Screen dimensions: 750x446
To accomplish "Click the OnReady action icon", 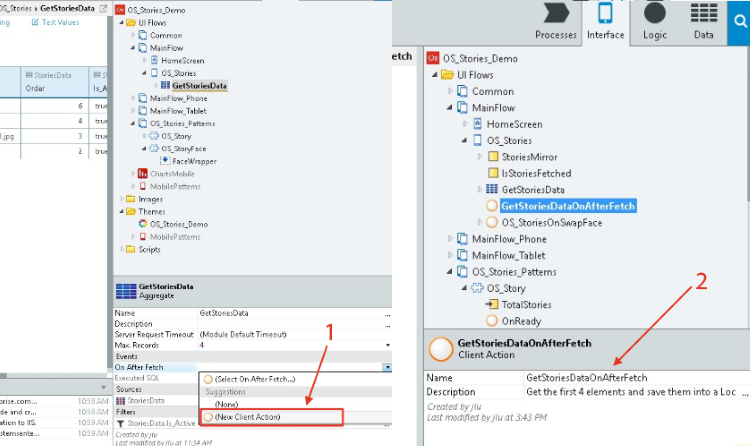I will click(x=492, y=320).
